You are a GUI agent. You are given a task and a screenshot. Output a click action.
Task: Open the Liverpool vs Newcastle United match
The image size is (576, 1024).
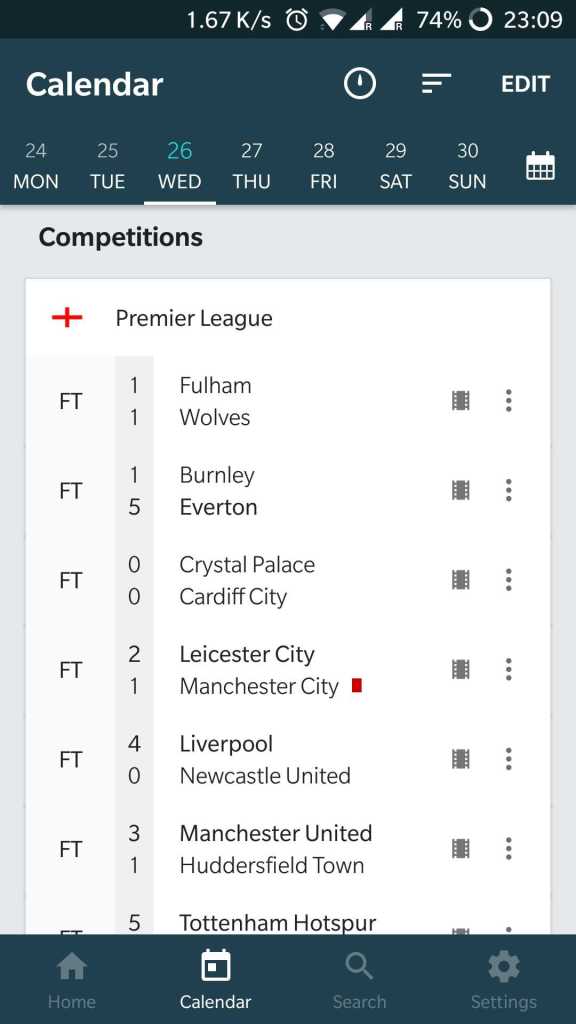[288, 759]
